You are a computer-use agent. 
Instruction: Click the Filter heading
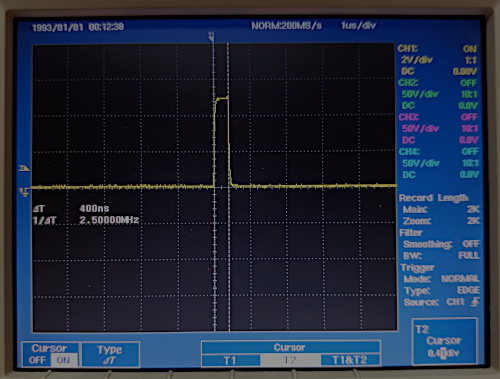click(411, 232)
